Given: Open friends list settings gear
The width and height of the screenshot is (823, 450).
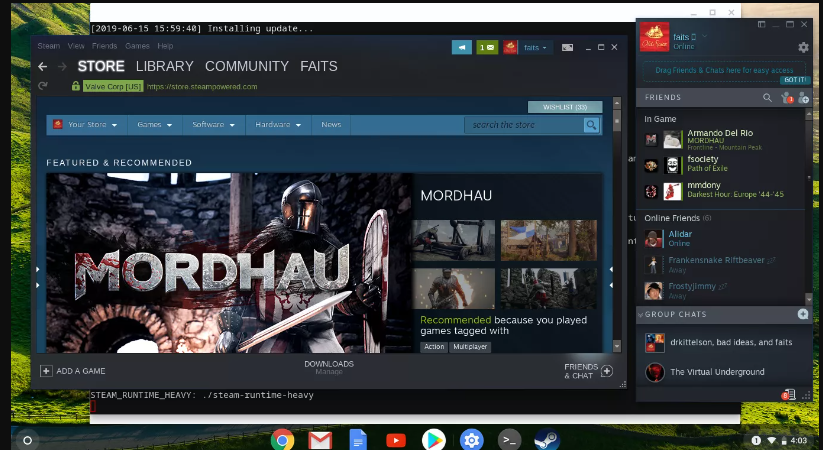Looking at the screenshot, I should pos(803,48).
